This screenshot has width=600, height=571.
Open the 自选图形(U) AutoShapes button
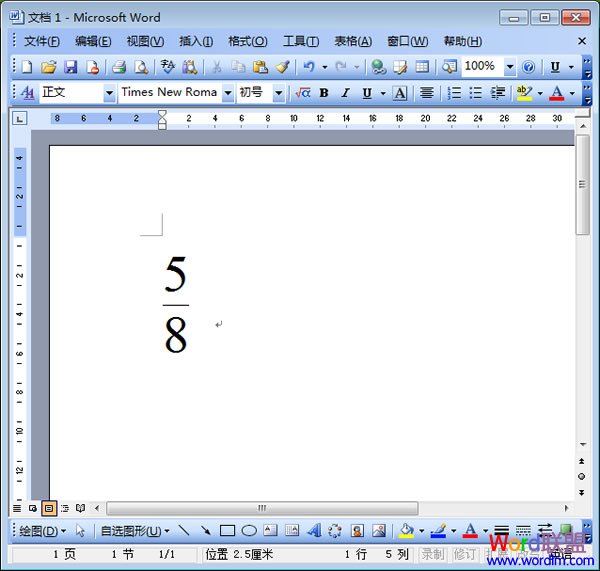click(135, 531)
